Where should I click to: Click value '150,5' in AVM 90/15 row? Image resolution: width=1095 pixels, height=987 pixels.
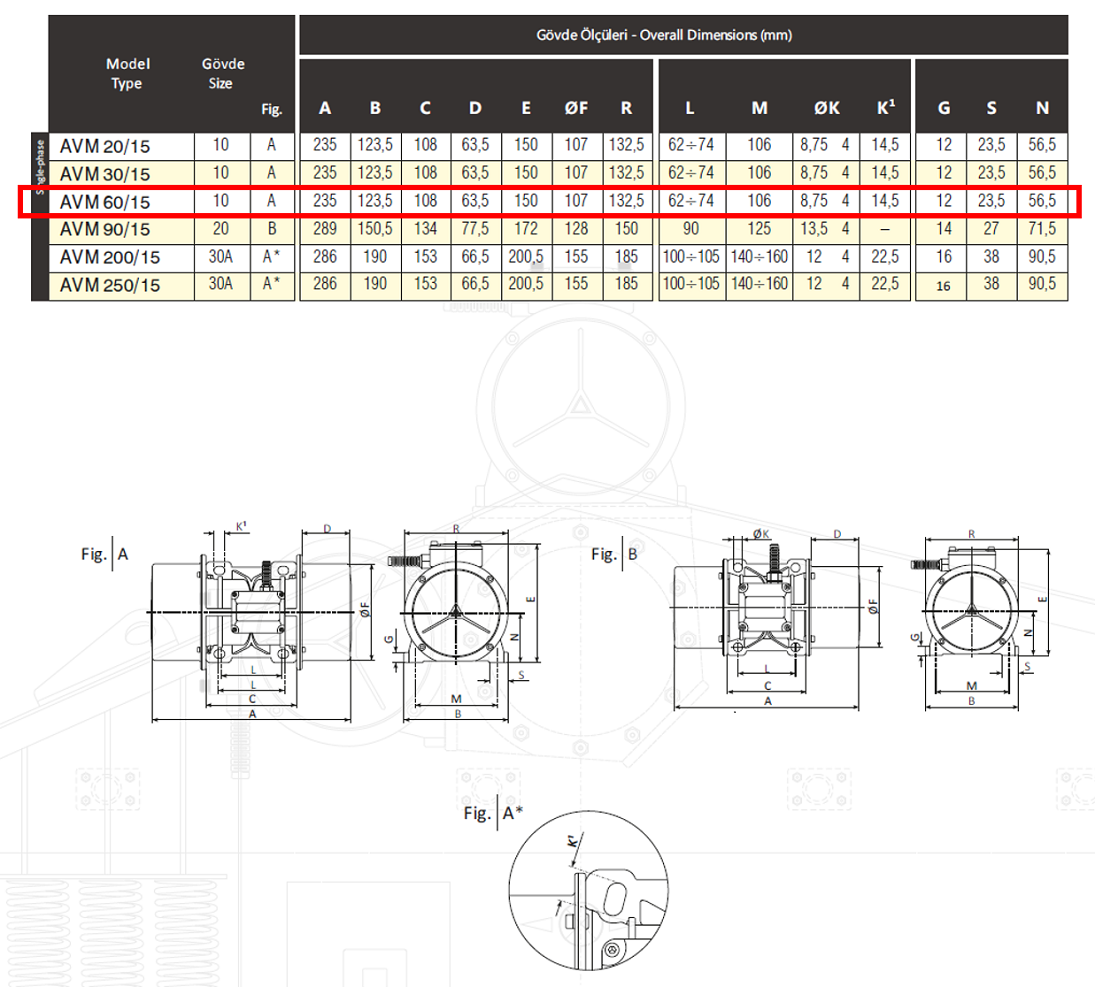[375, 229]
